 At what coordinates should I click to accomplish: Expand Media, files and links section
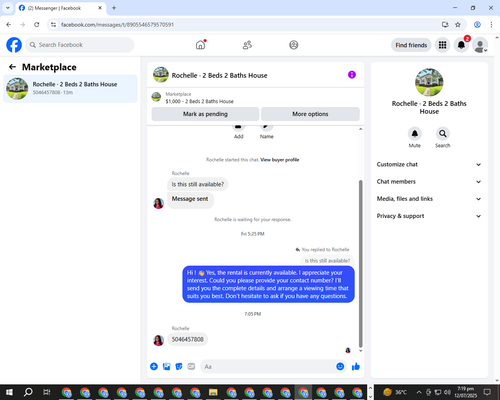[429, 199]
